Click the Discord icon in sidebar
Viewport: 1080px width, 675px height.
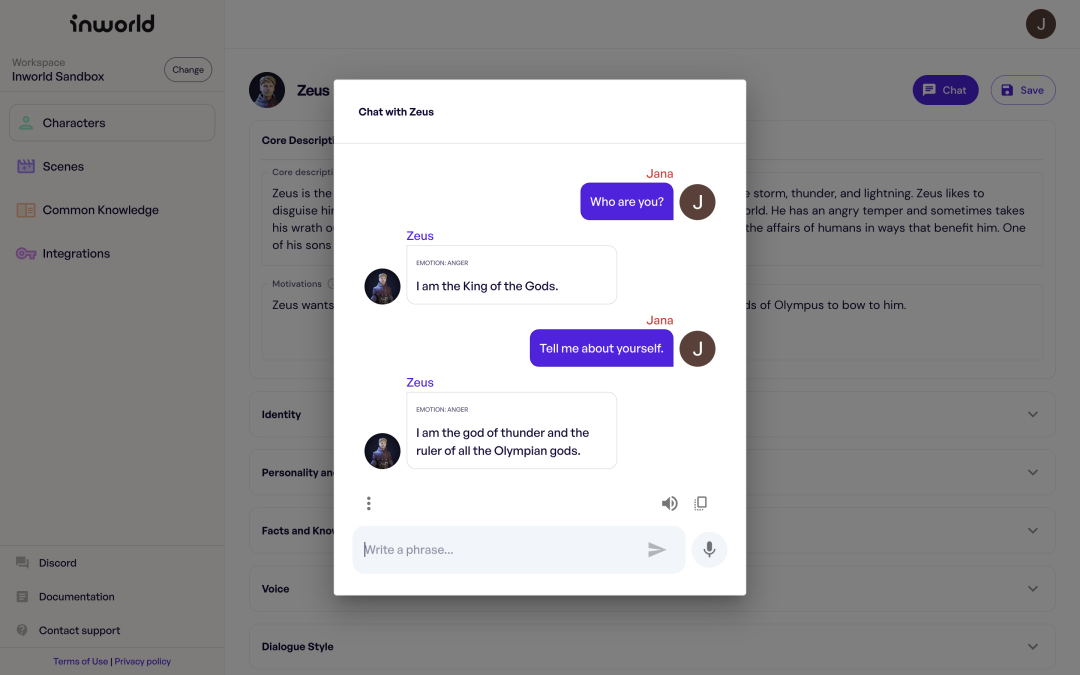[x=22, y=563]
